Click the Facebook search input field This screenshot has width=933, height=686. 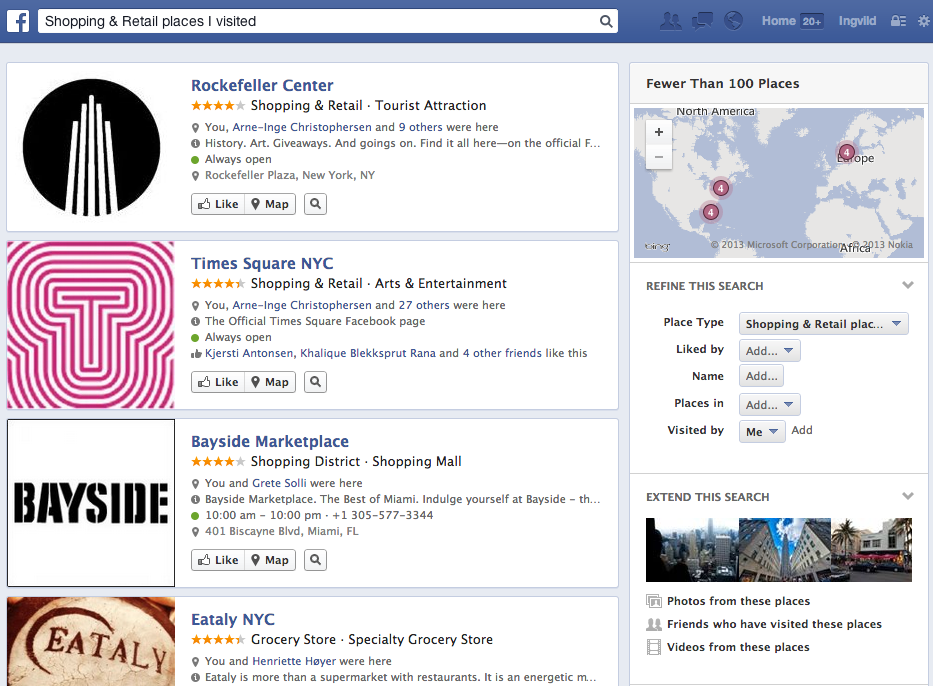tap(319, 21)
